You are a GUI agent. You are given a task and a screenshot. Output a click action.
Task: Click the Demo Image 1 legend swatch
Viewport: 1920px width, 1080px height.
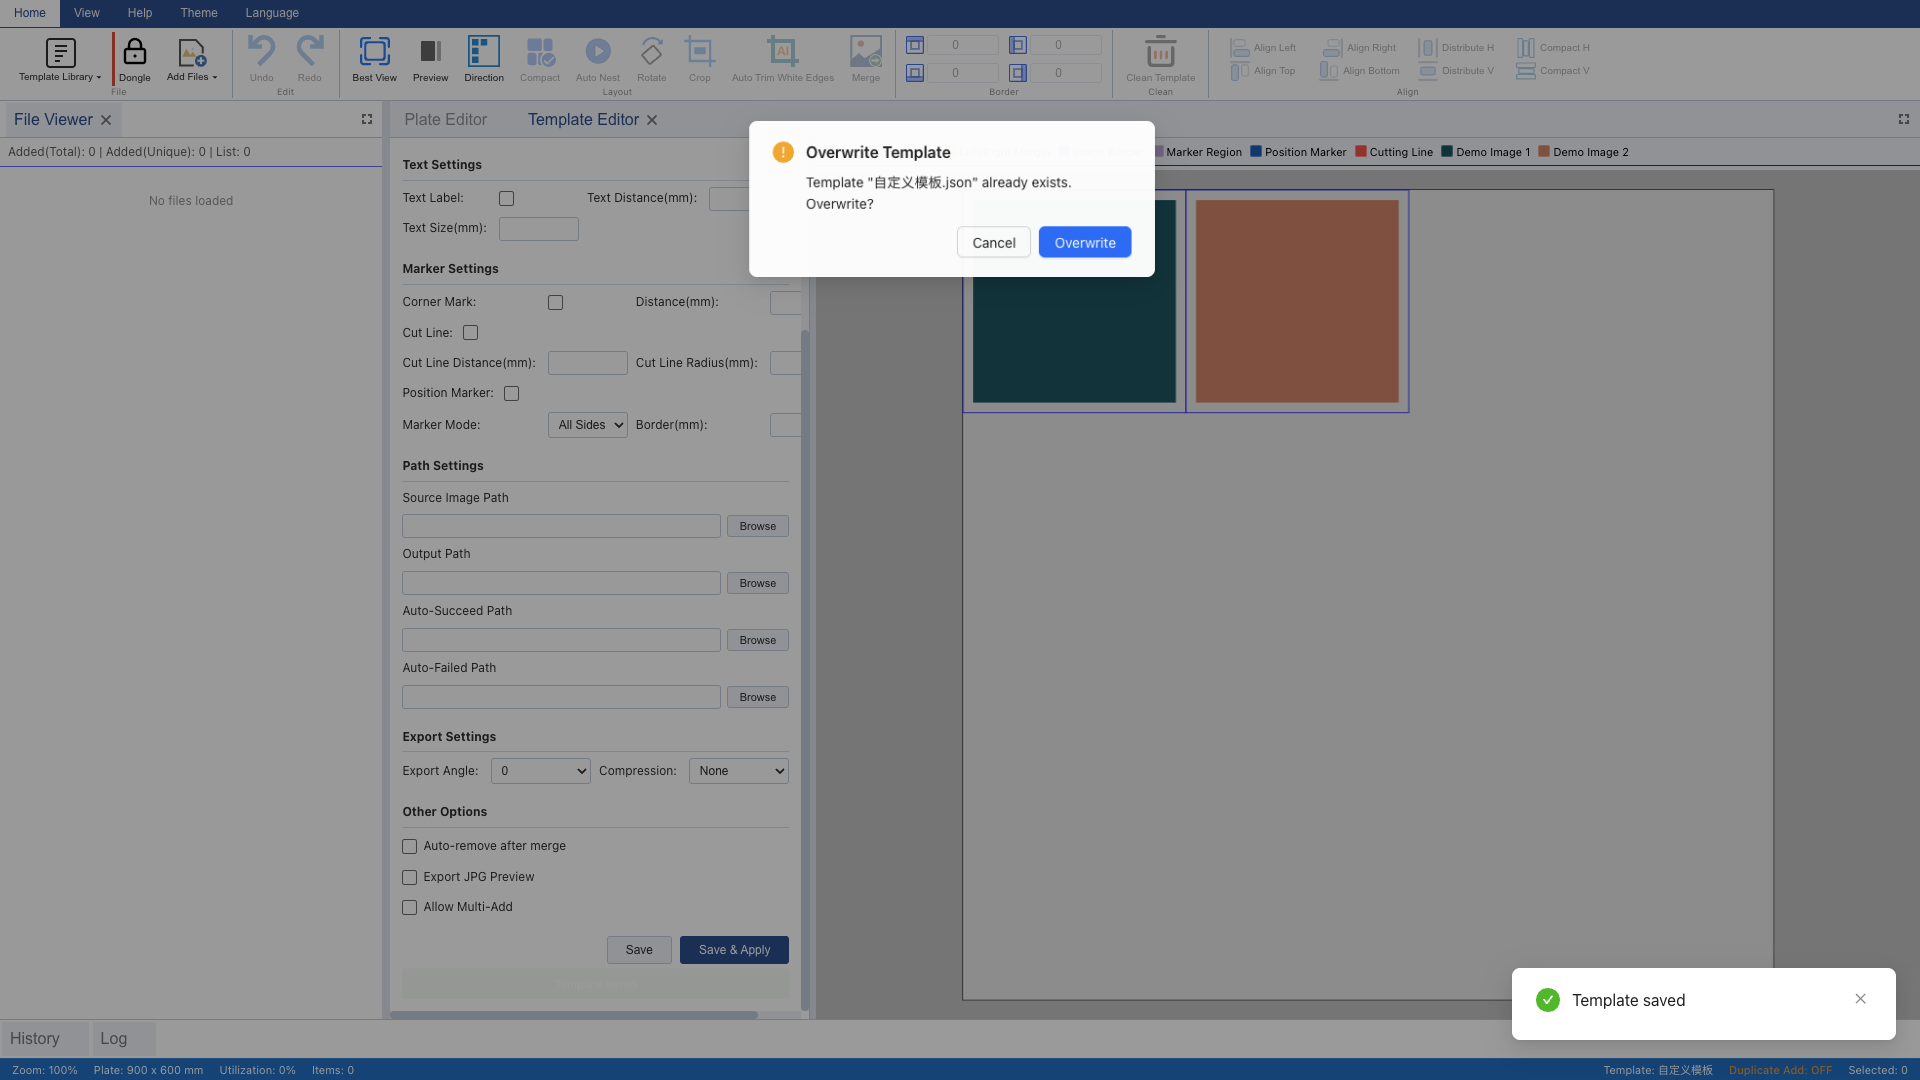(x=1447, y=152)
